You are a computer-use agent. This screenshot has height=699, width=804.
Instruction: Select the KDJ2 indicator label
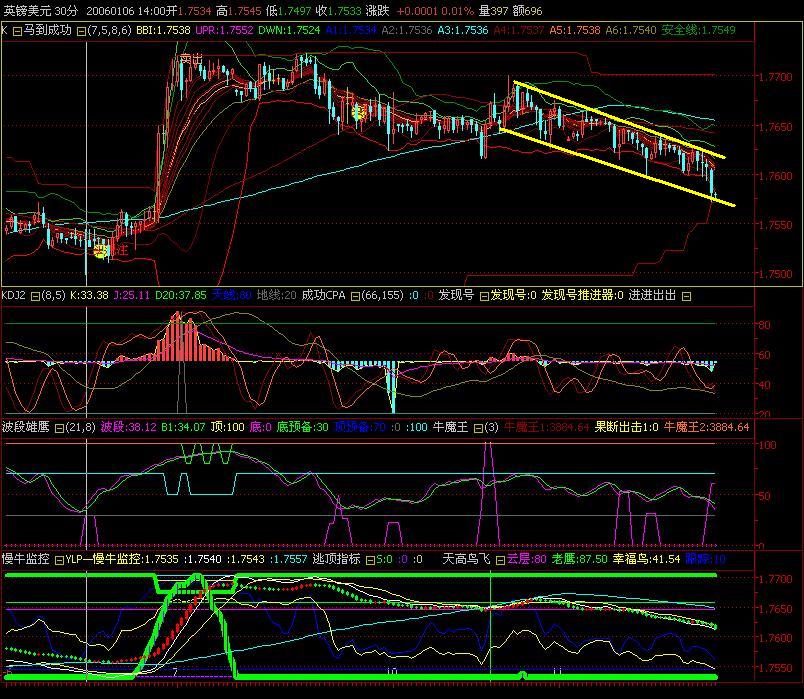pyautogui.click(x=14, y=295)
